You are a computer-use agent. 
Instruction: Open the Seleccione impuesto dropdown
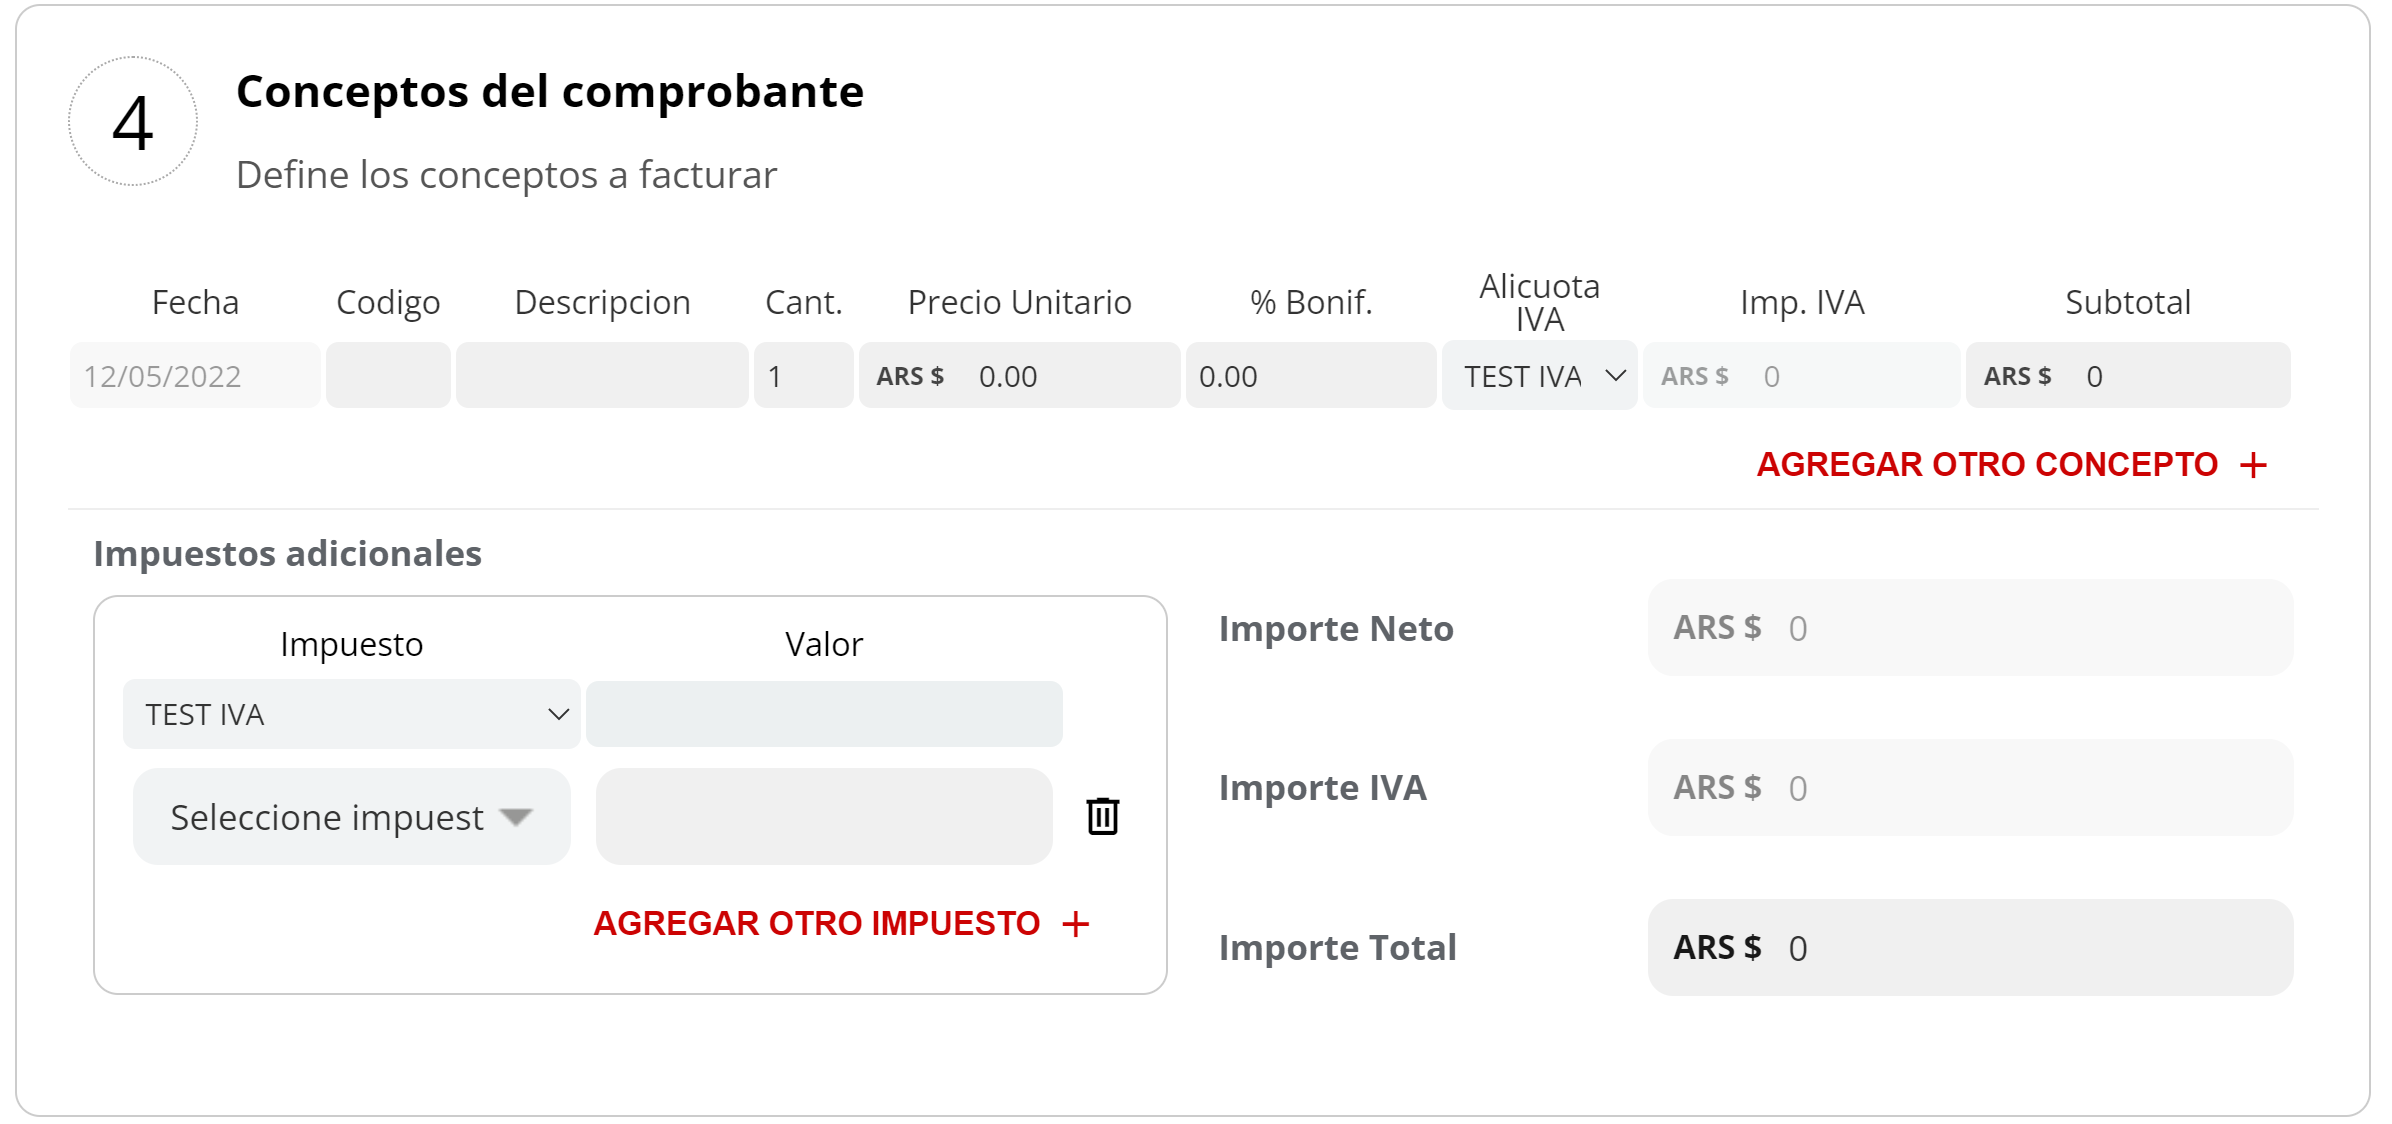(x=351, y=817)
